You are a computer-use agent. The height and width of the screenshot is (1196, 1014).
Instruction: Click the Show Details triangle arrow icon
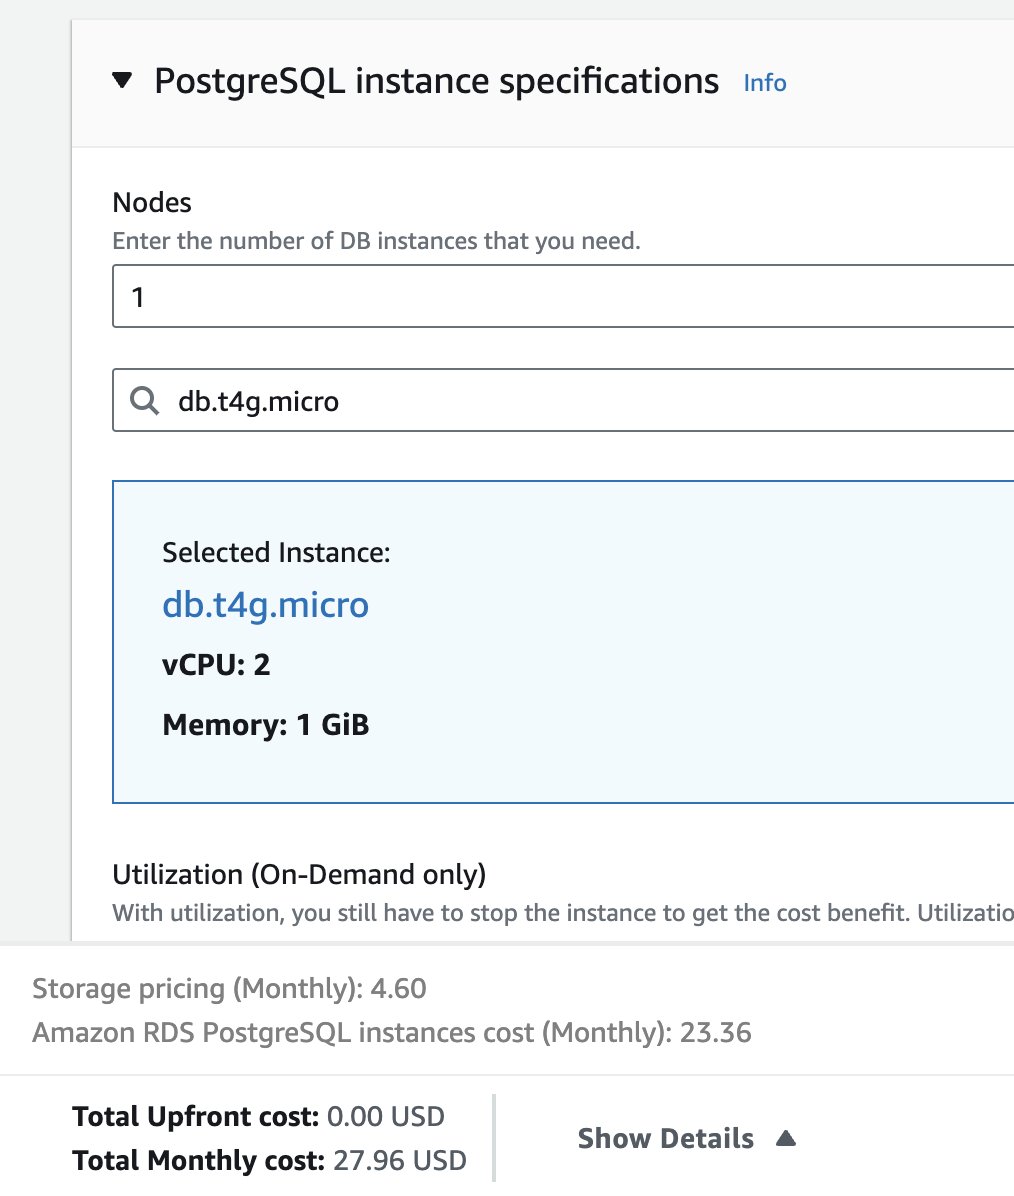[x=786, y=1138]
